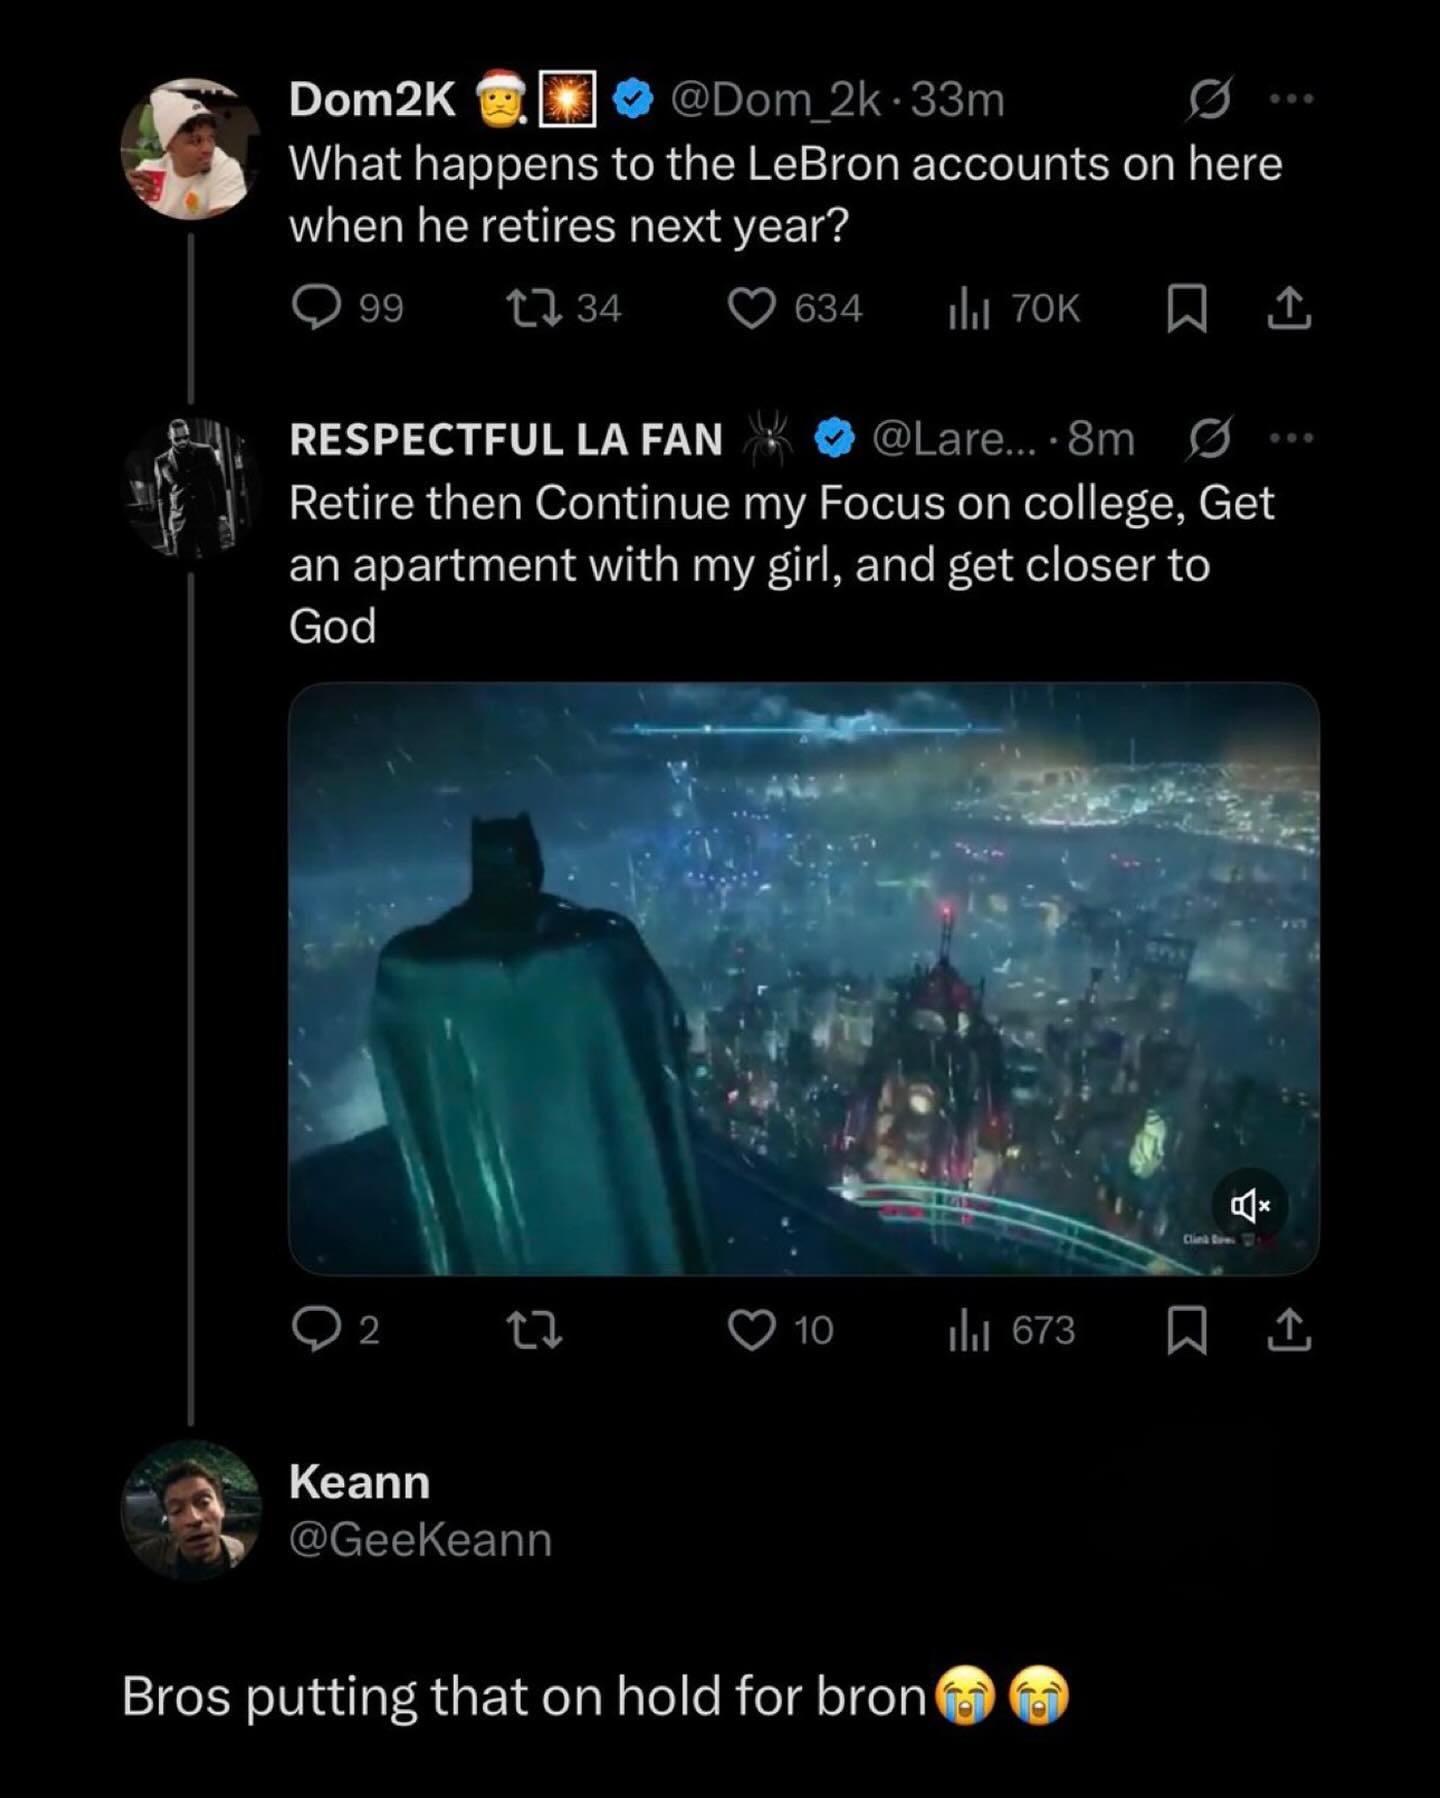
Task: Open Grok icon on Dom2K's tweet
Action: [x=1209, y=99]
